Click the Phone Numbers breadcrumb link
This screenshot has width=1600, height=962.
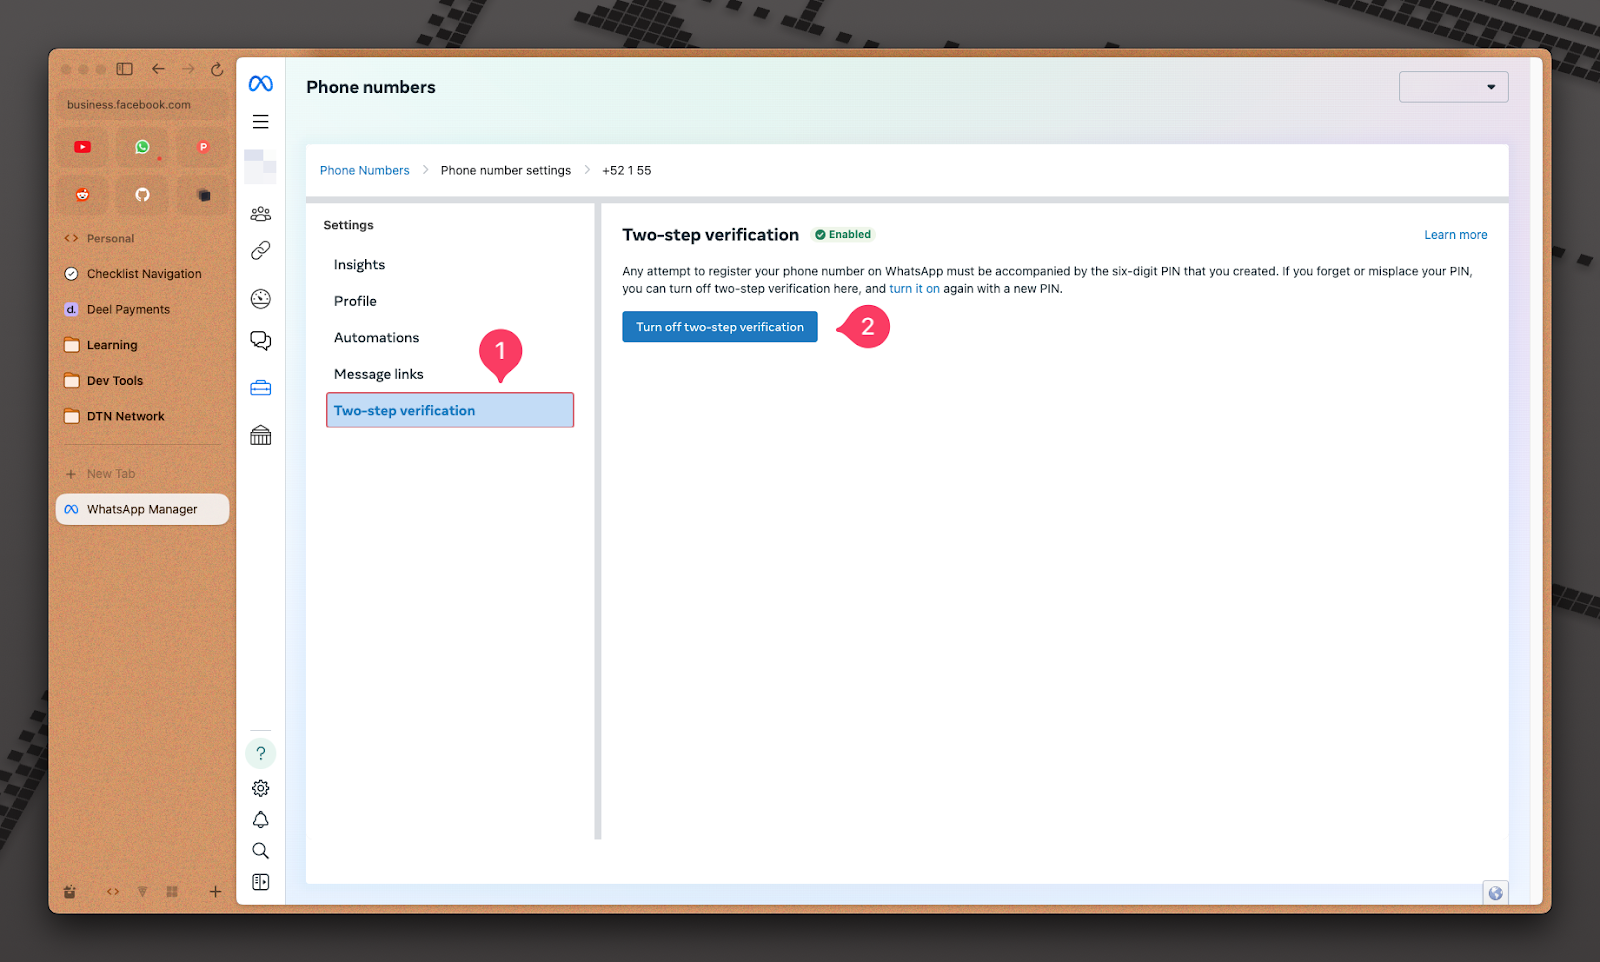point(364,171)
